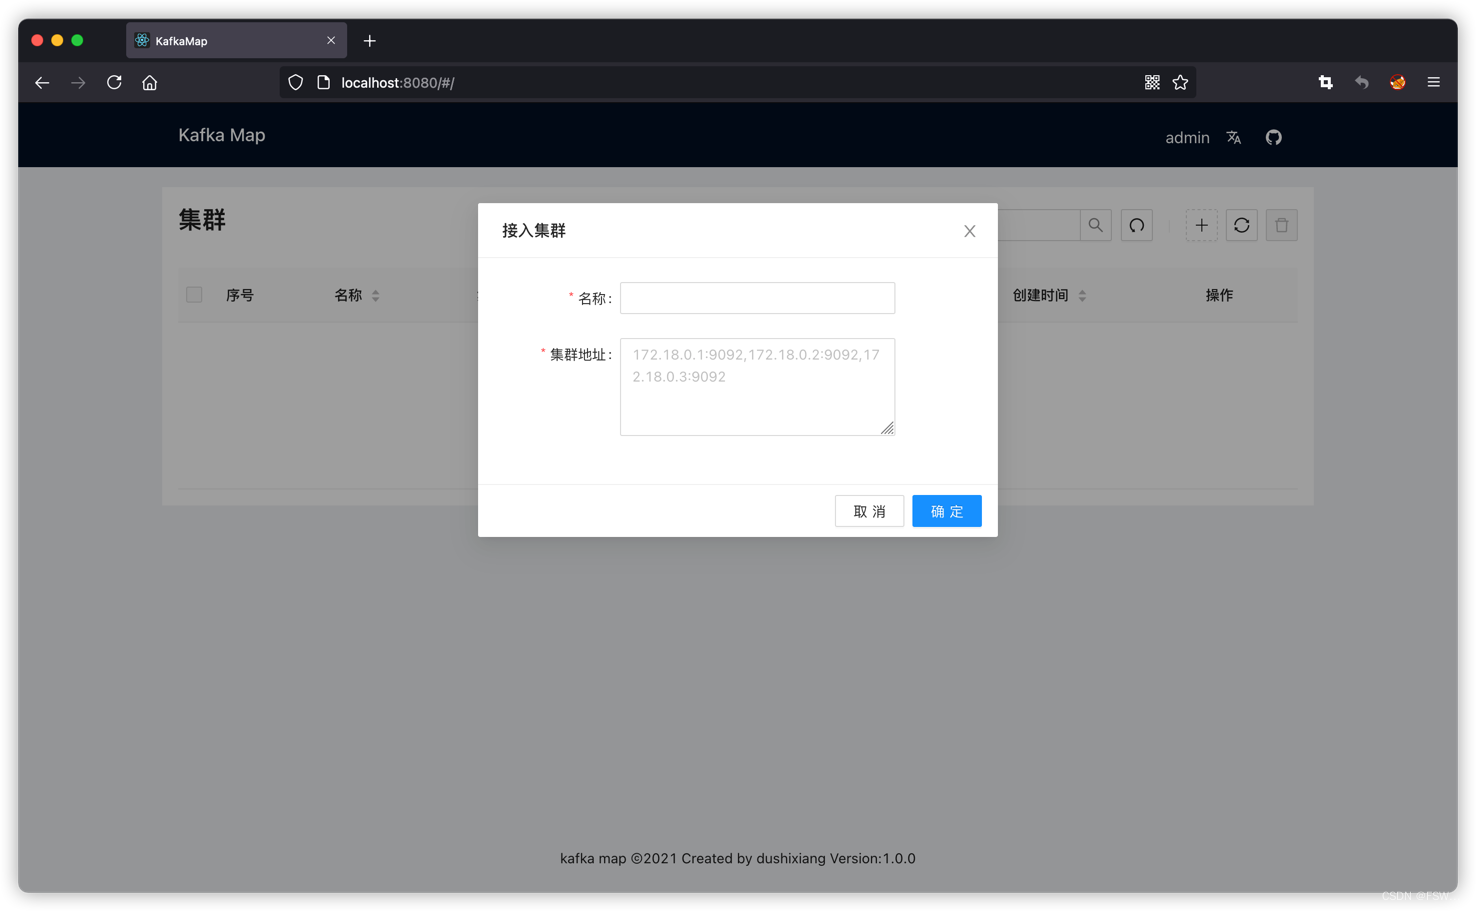This screenshot has width=1476, height=911.
Task: Cancel the 接入集群 dialog with 取消
Action: tap(868, 511)
